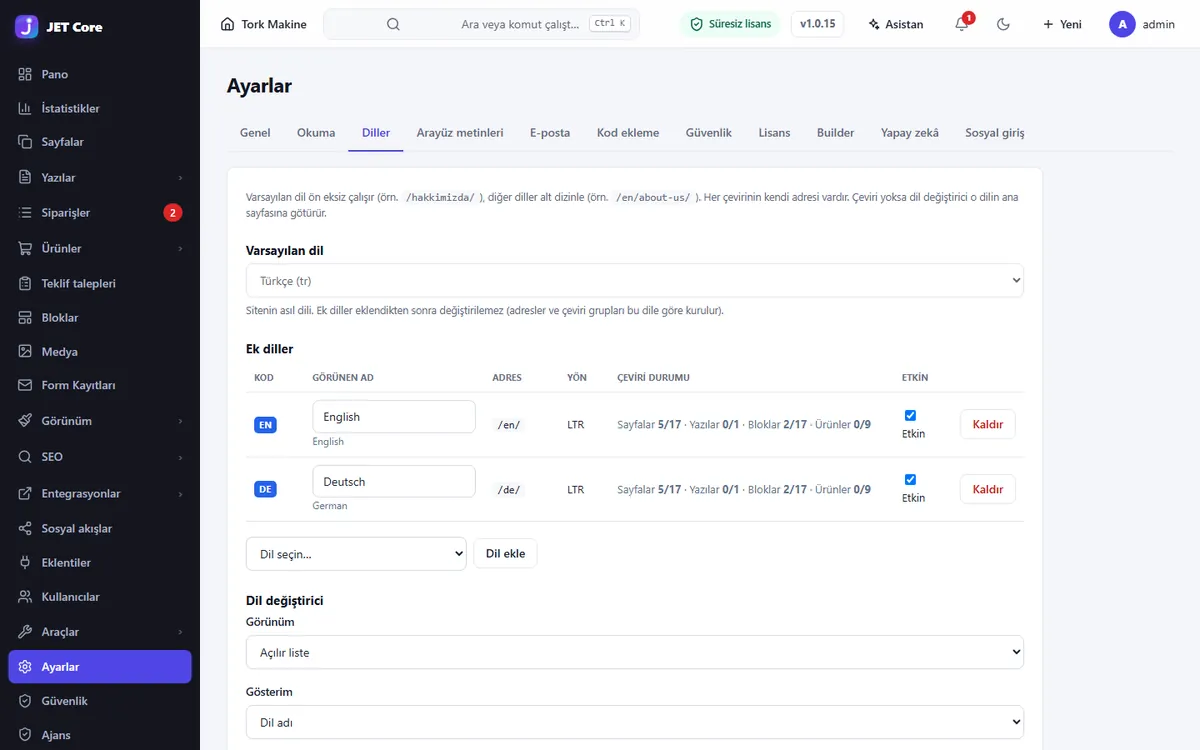The height and width of the screenshot is (750, 1200).
Task: Uncheck Etkin checkbox for Deutsch
Action: pyautogui.click(x=910, y=479)
